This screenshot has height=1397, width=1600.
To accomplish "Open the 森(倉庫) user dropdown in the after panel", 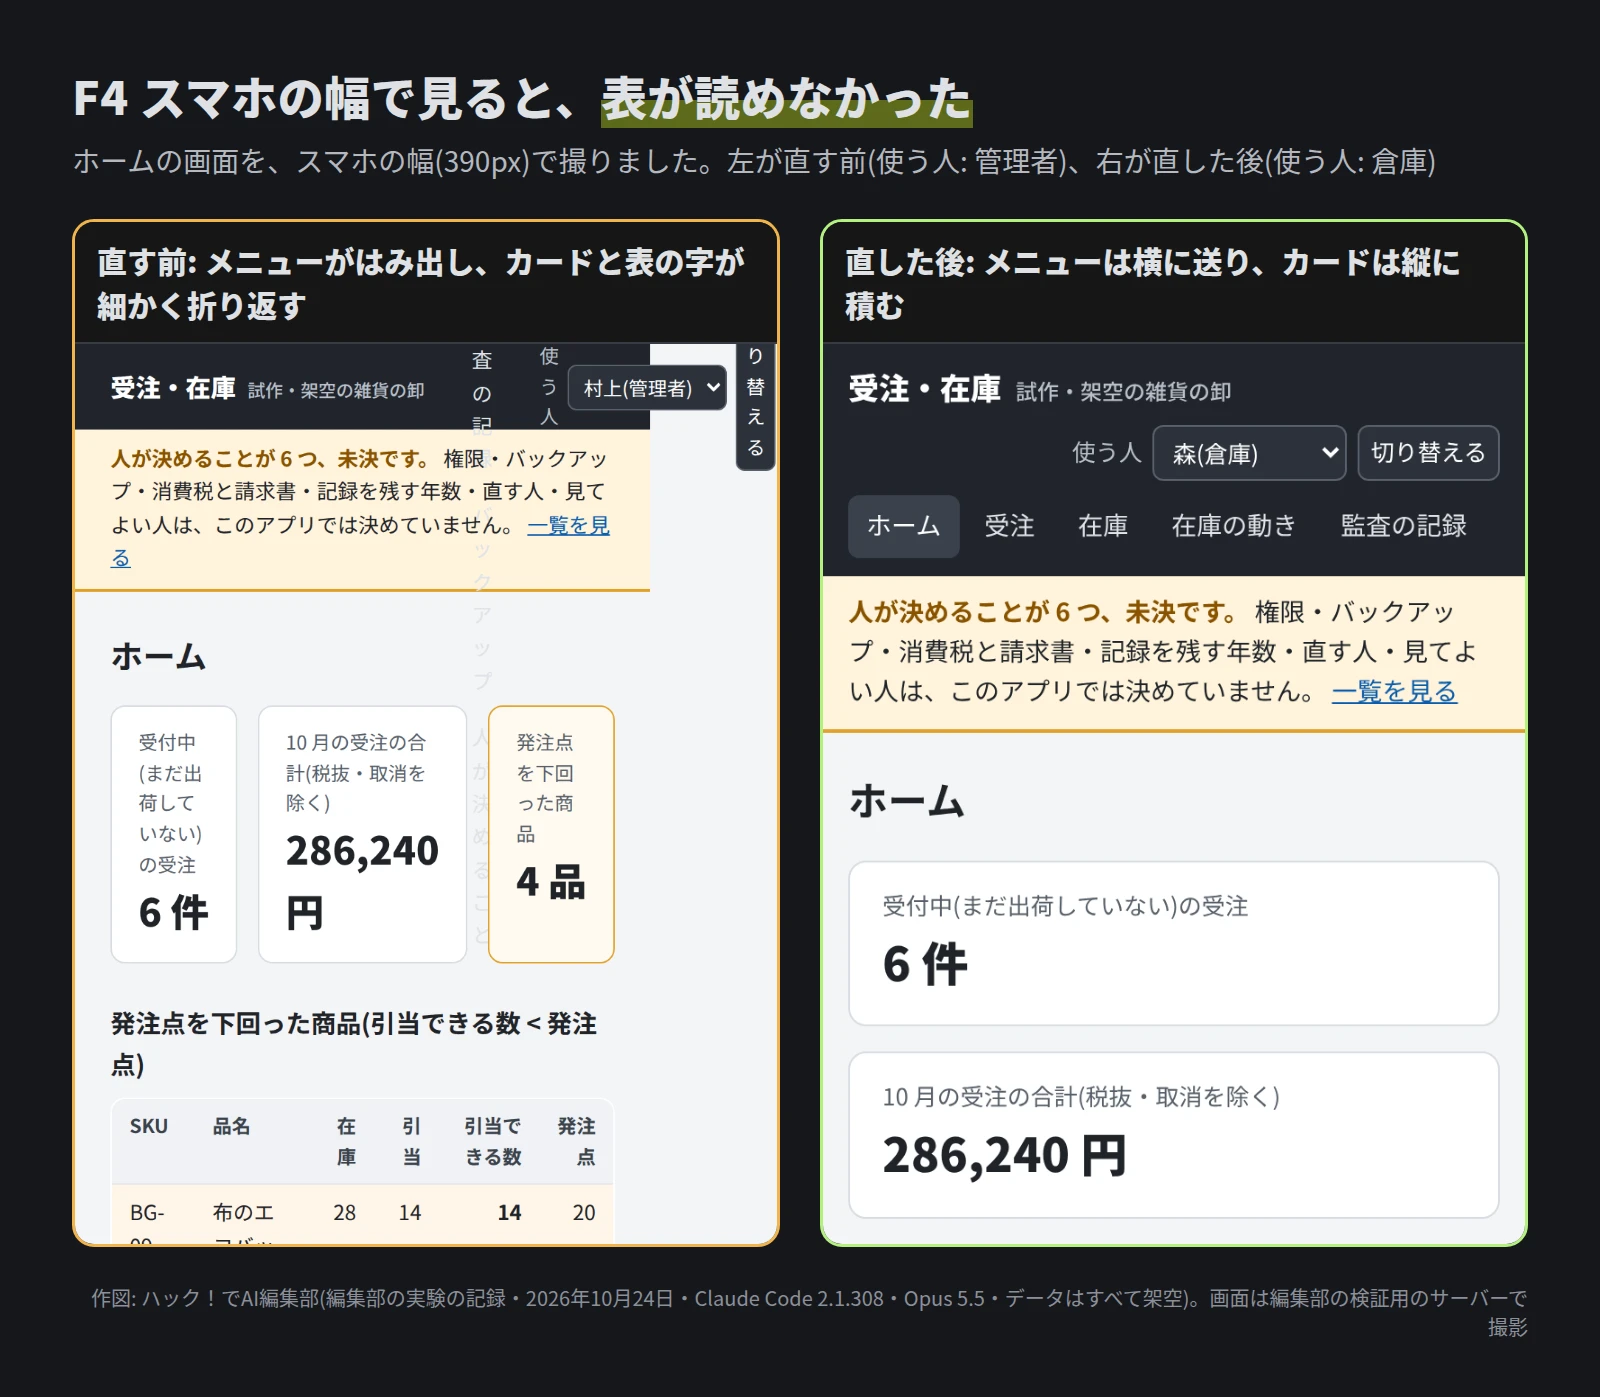I will point(1249,453).
